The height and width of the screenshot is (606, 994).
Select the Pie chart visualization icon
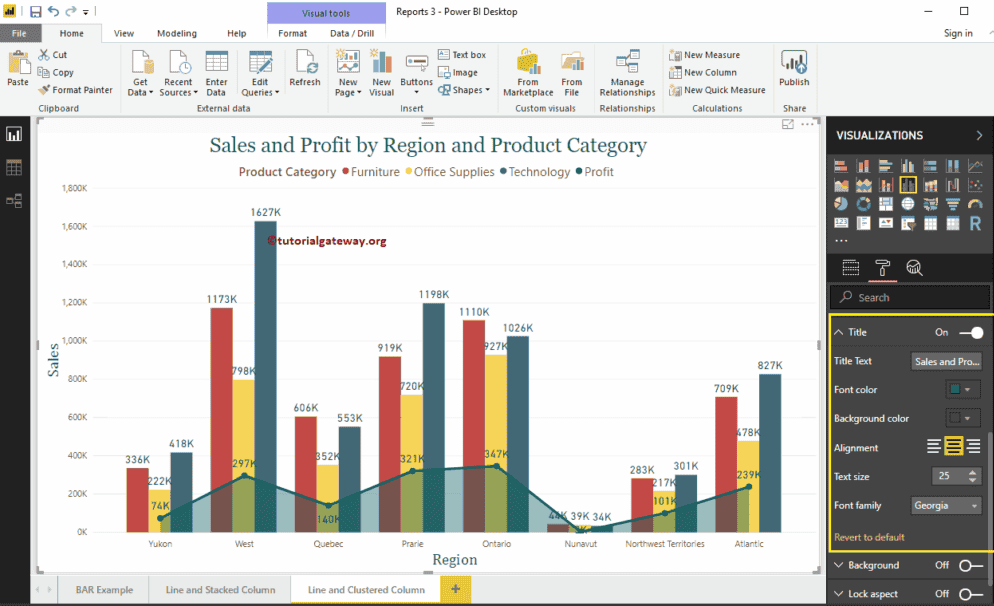coord(841,203)
